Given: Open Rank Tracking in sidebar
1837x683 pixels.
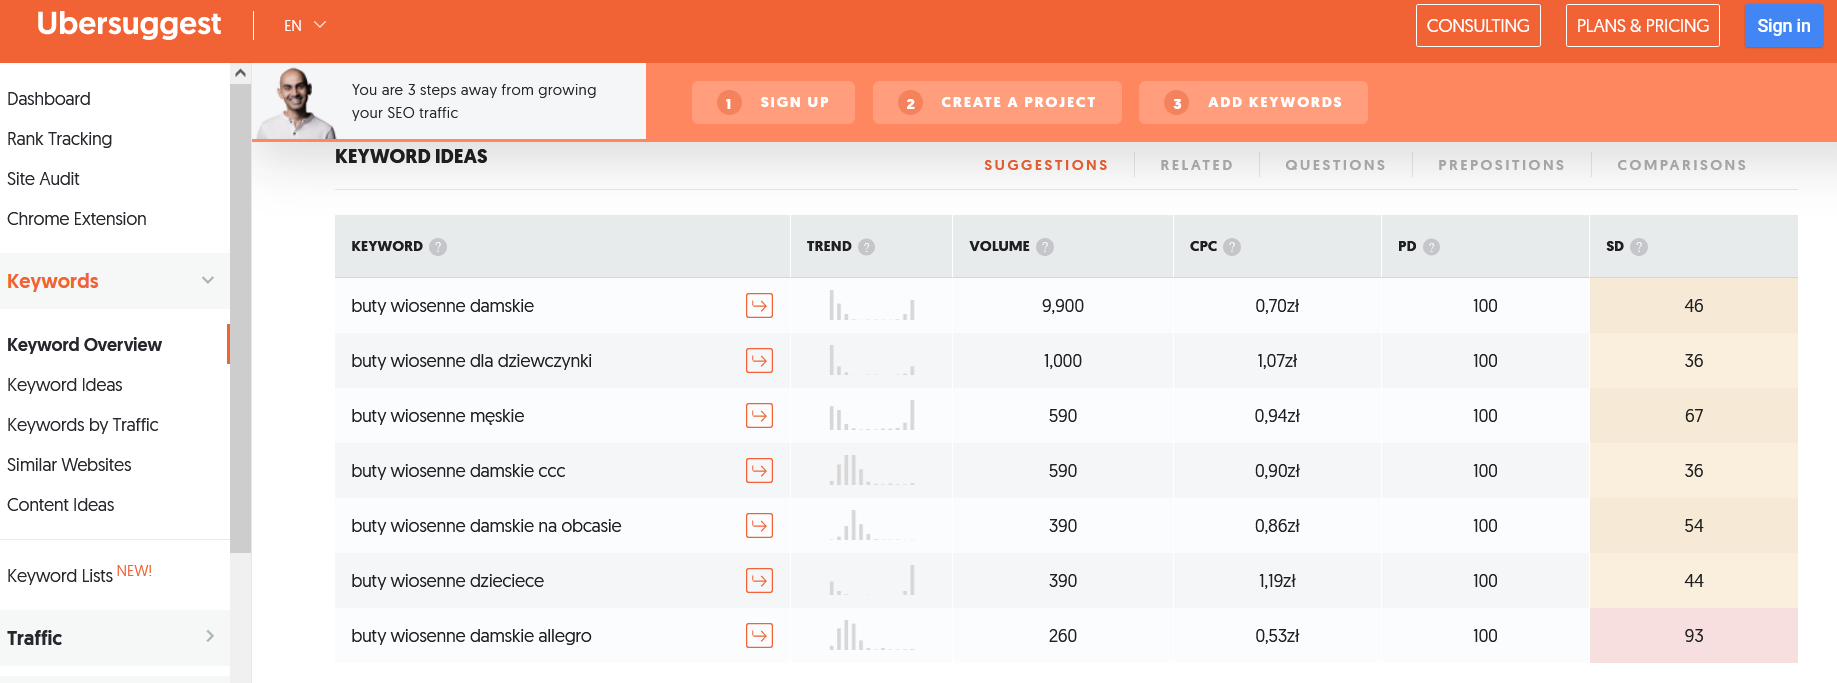Looking at the screenshot, I should click(x=60, y=139).
